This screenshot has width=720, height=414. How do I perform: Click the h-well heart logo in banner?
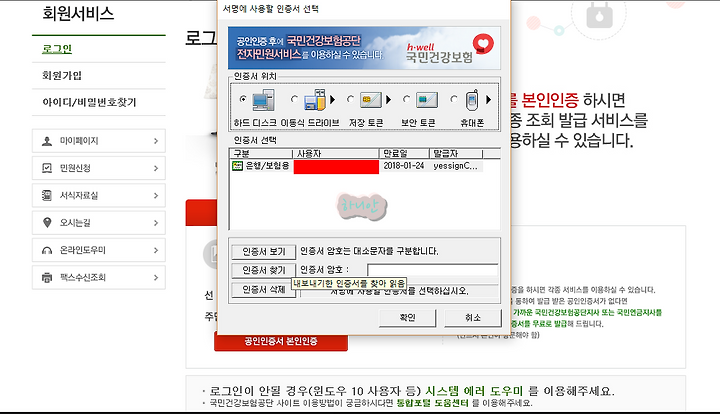pos(483,44)
